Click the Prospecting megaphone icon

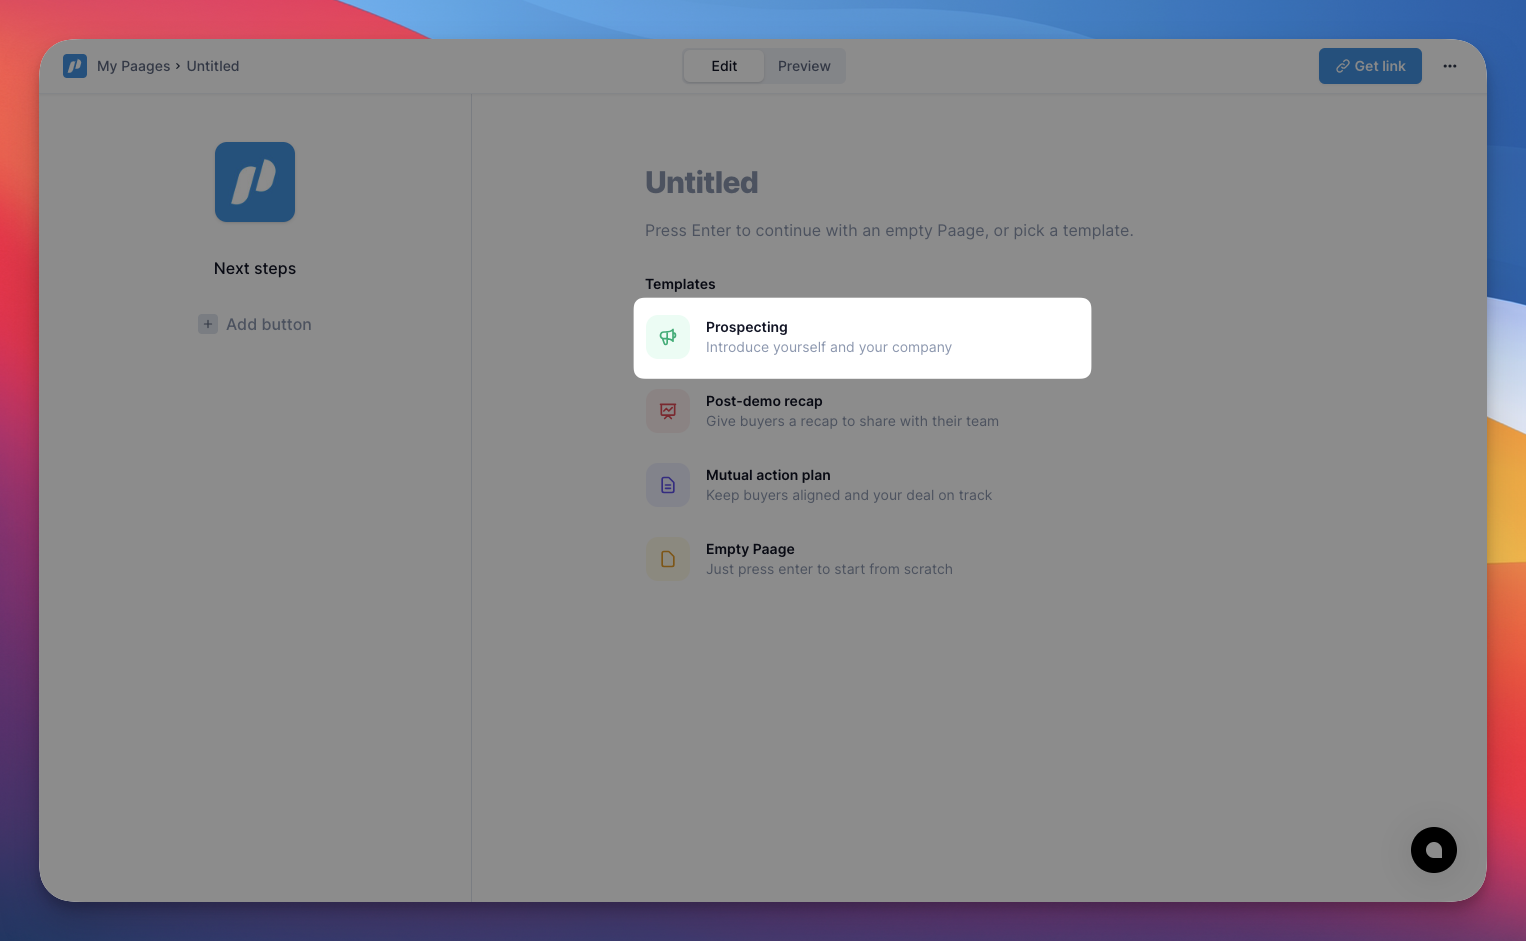click(668, 337)
